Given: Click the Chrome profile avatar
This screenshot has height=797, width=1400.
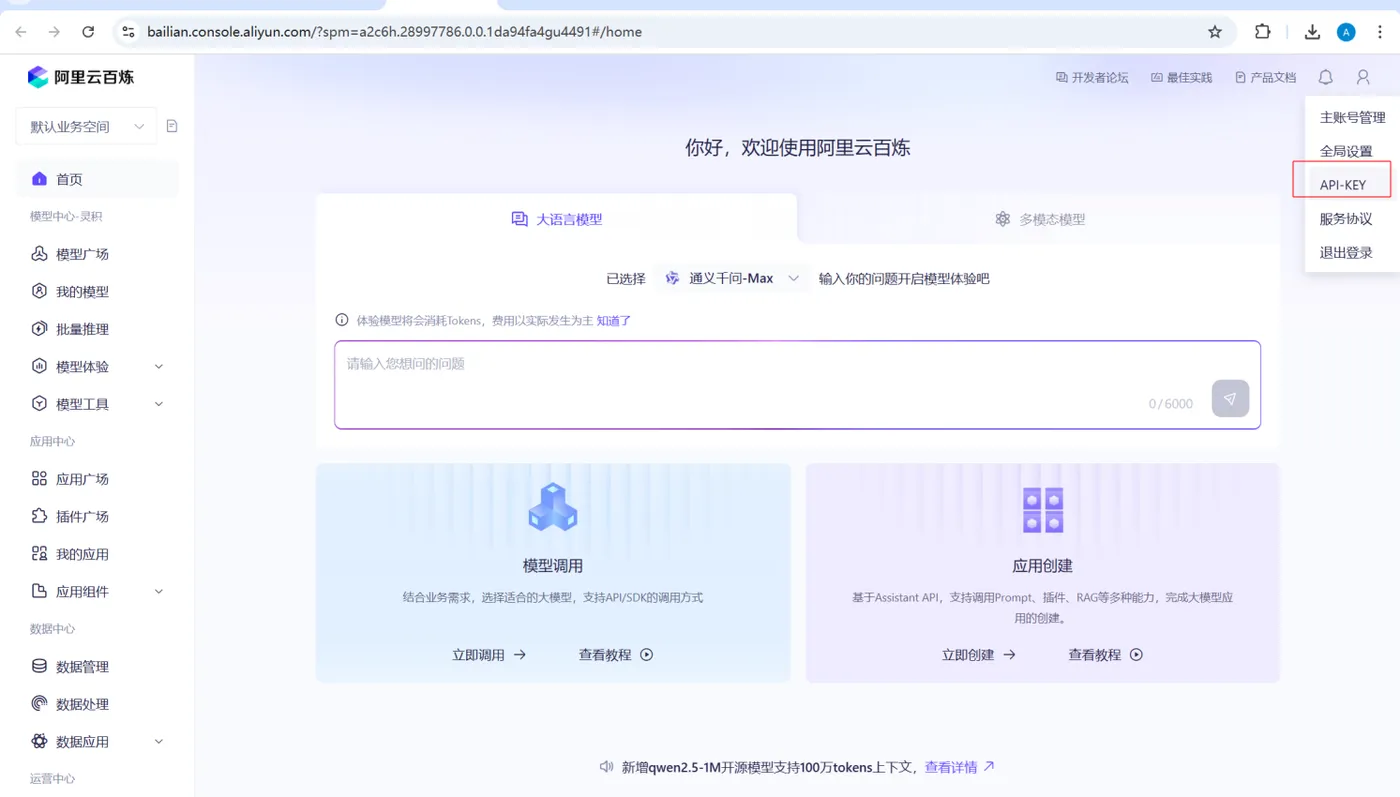Looking at the screenshot, I should pos(1346,32).
